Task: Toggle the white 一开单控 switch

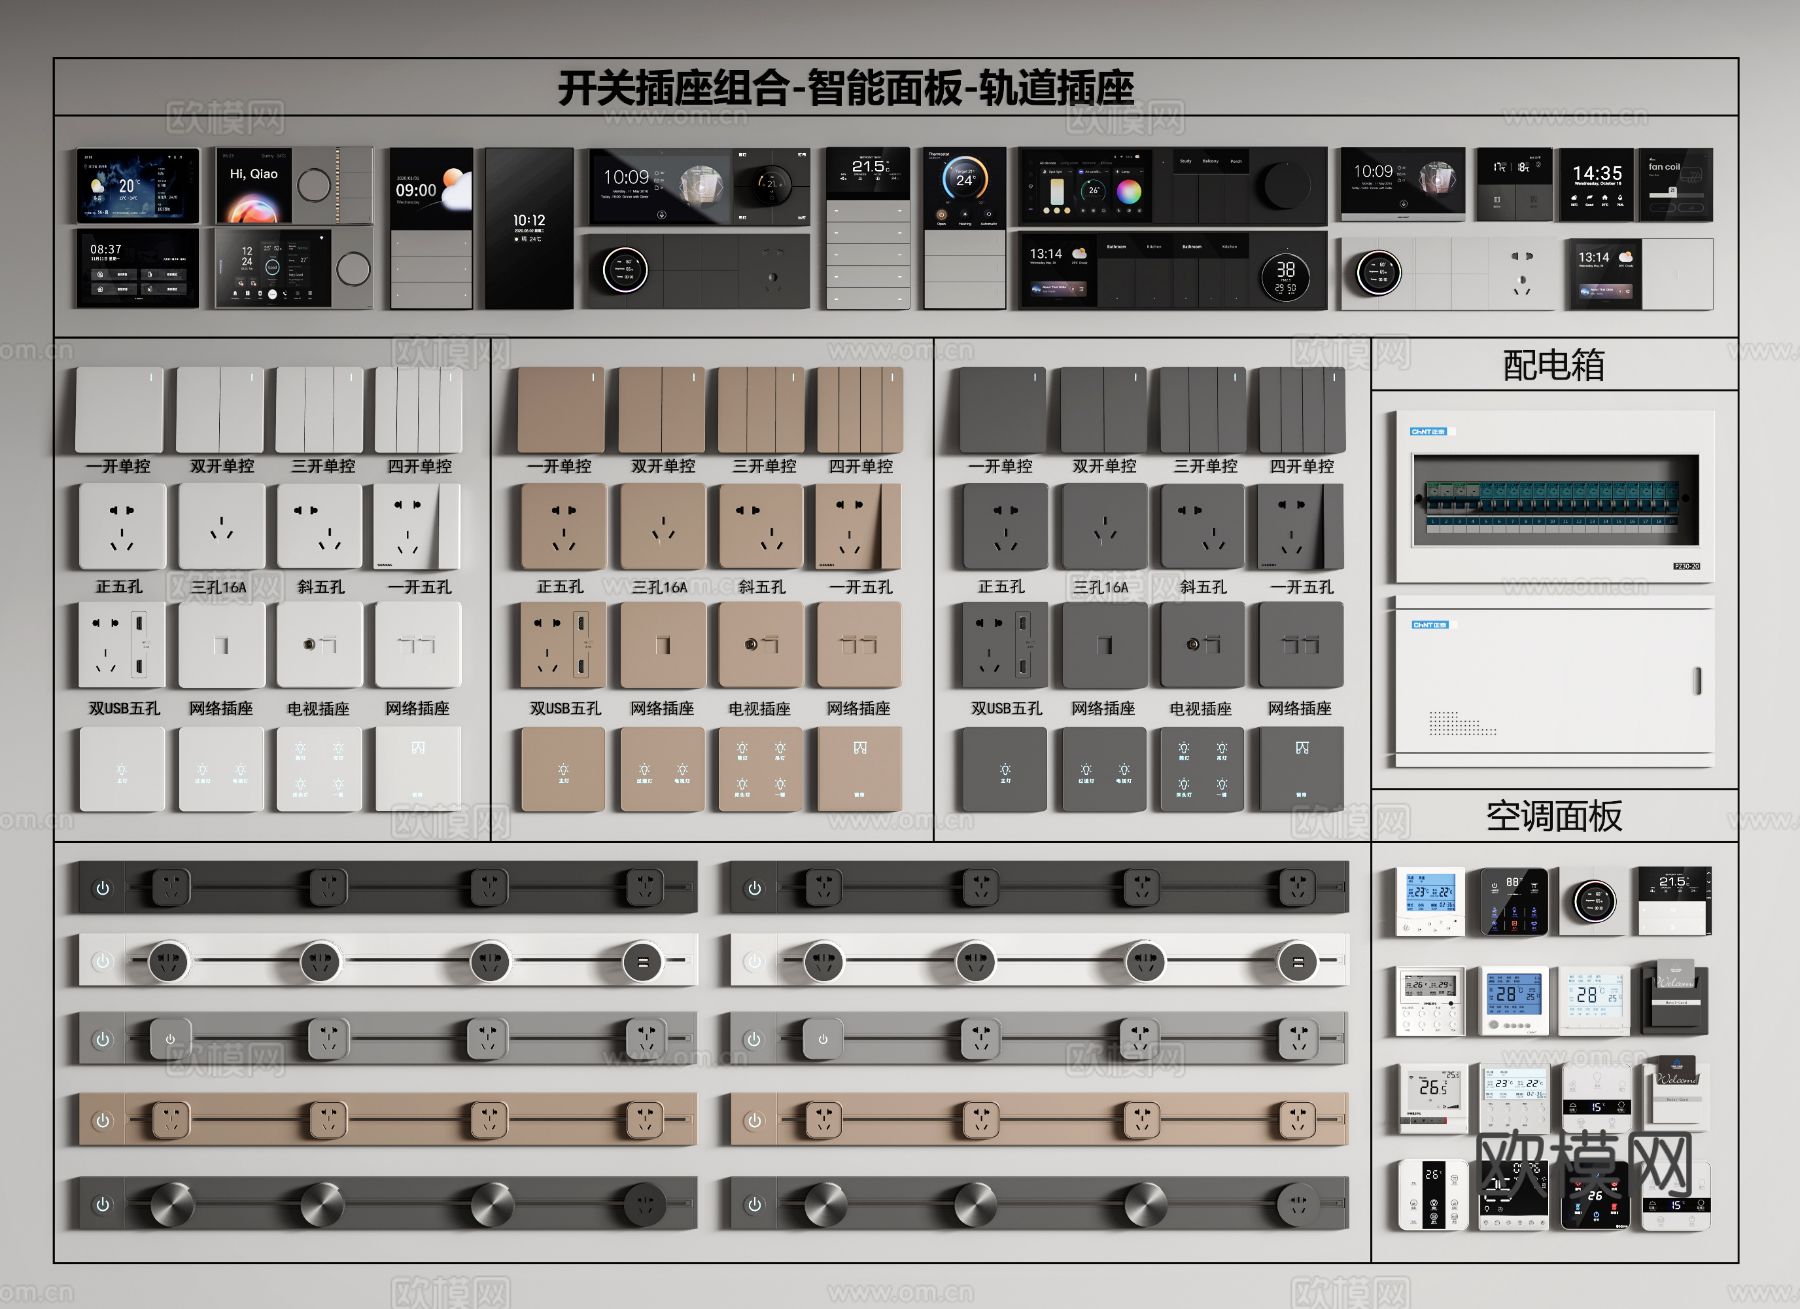Action: point(119,410)
